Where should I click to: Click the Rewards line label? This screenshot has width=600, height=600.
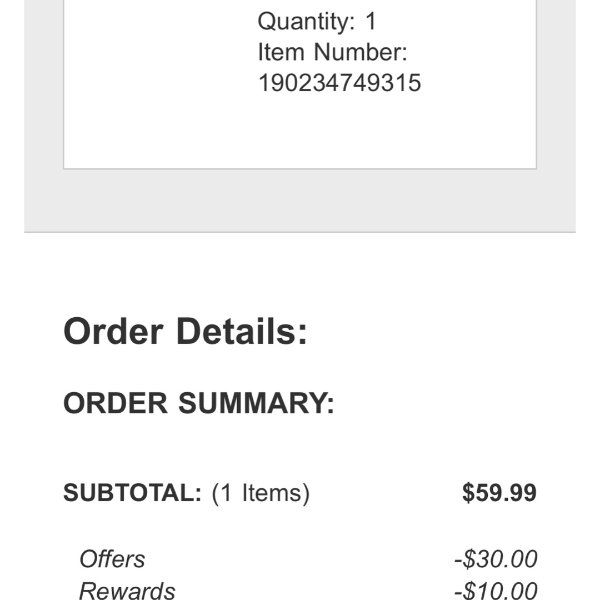click(127, 590)
